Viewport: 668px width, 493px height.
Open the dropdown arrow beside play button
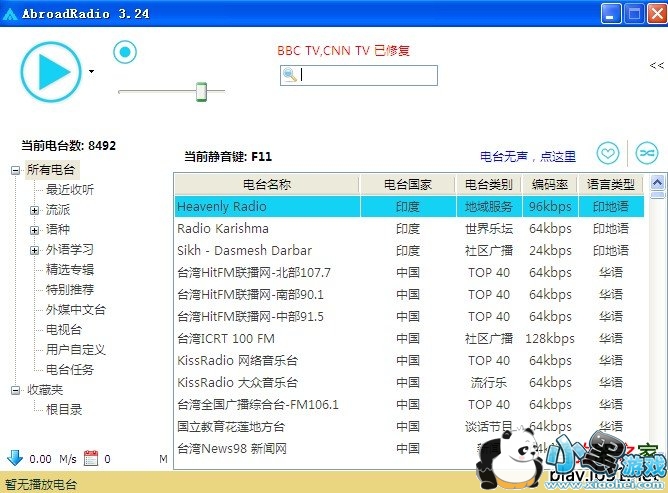point(92,72)
